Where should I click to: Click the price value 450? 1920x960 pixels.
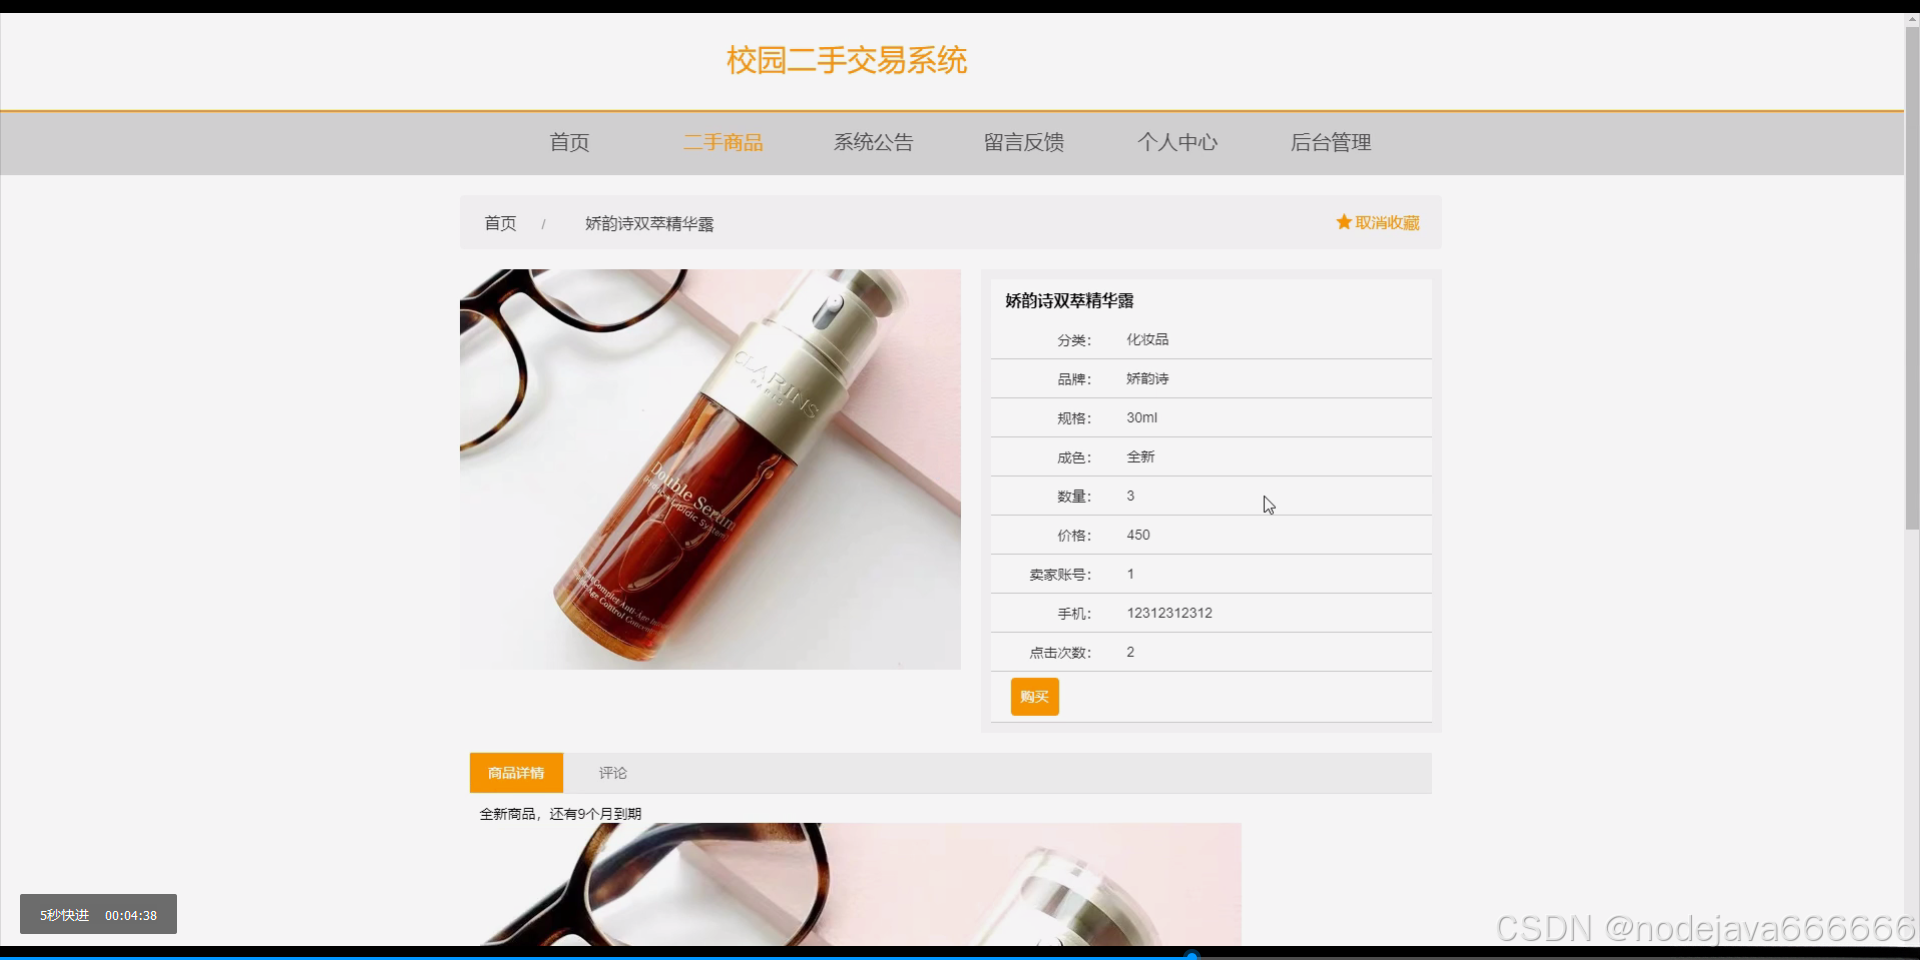(1139, 535)
